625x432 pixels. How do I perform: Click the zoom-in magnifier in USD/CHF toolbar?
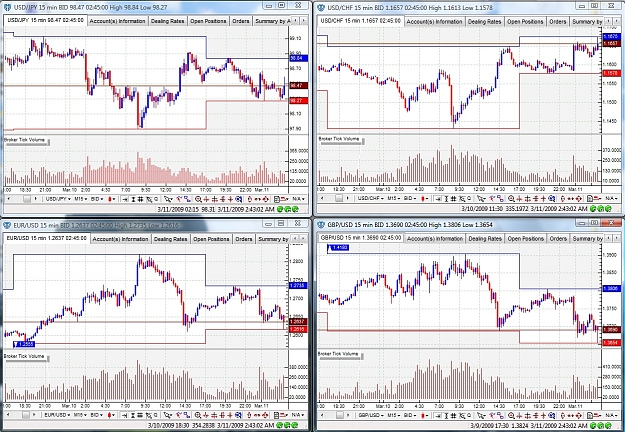pyautogui.click(x=511, y=199)
